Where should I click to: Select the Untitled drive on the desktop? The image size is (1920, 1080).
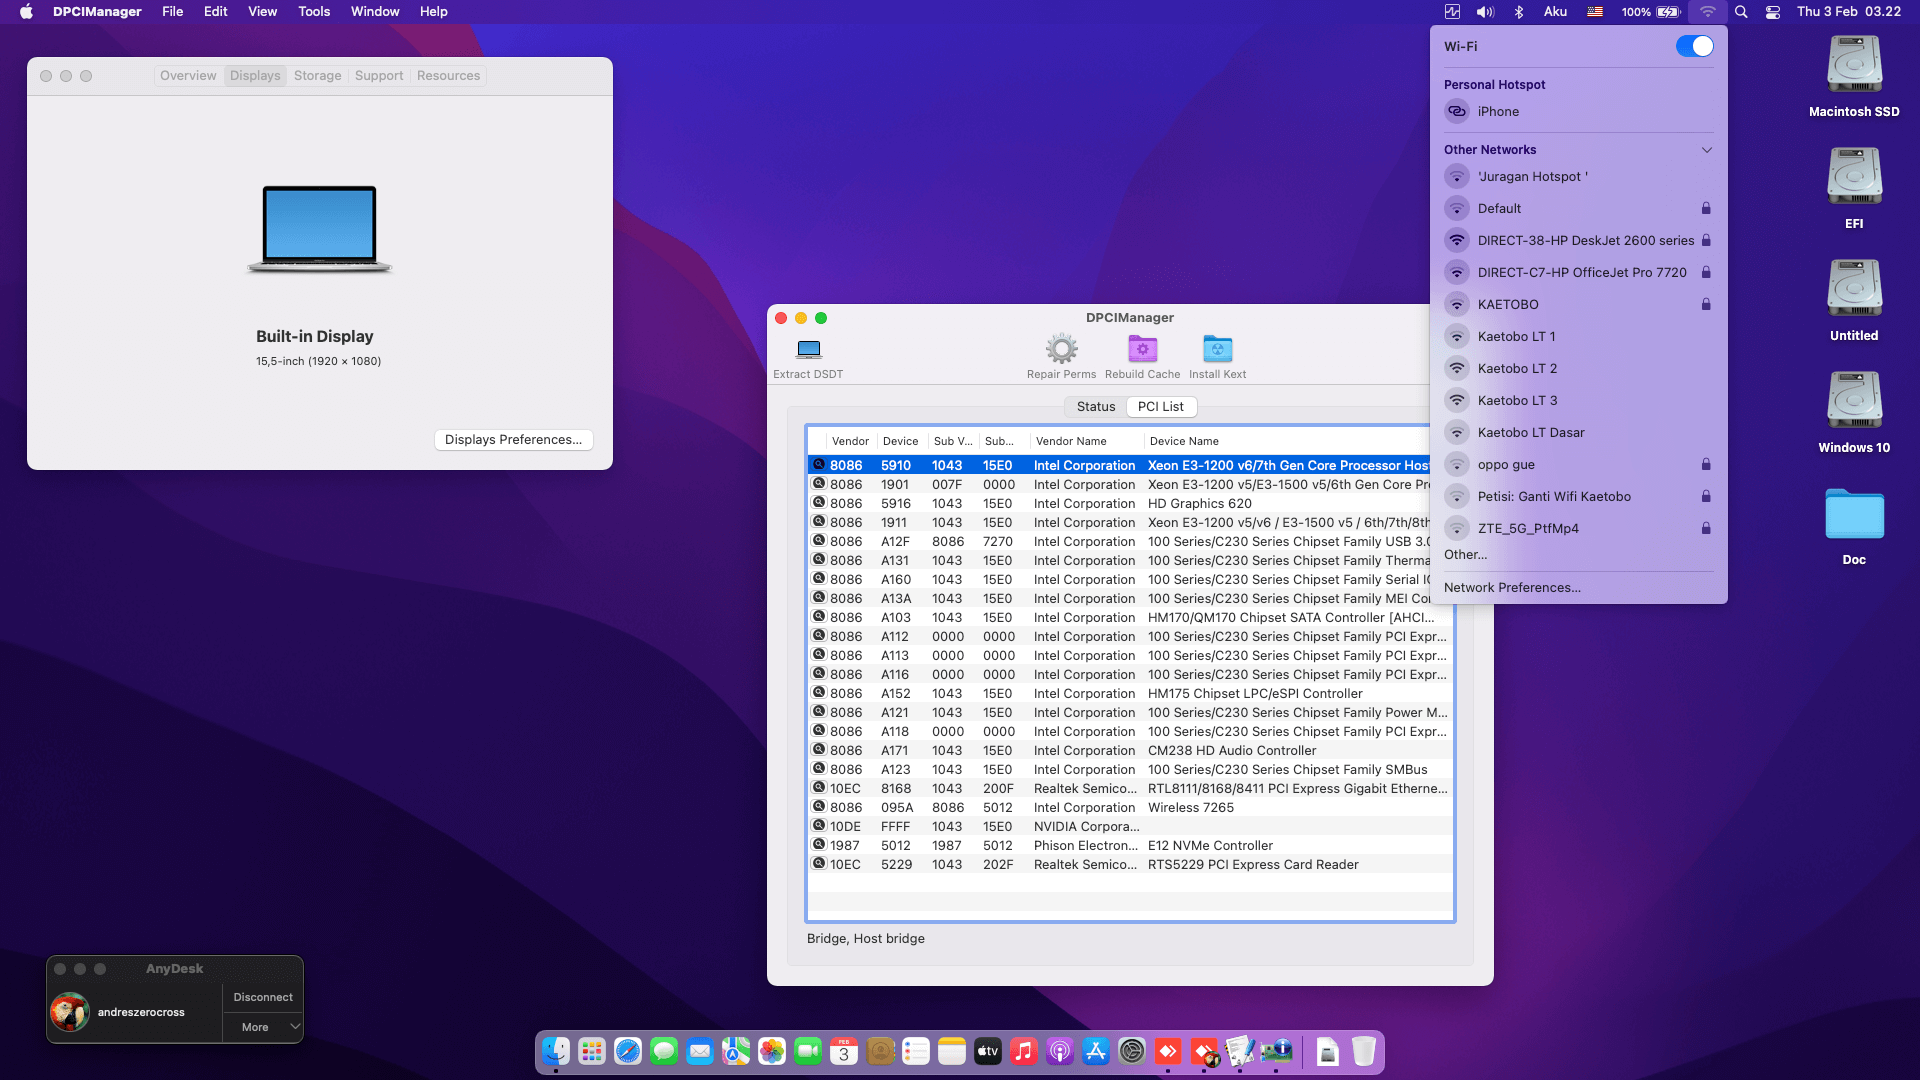click(1854, 290)
